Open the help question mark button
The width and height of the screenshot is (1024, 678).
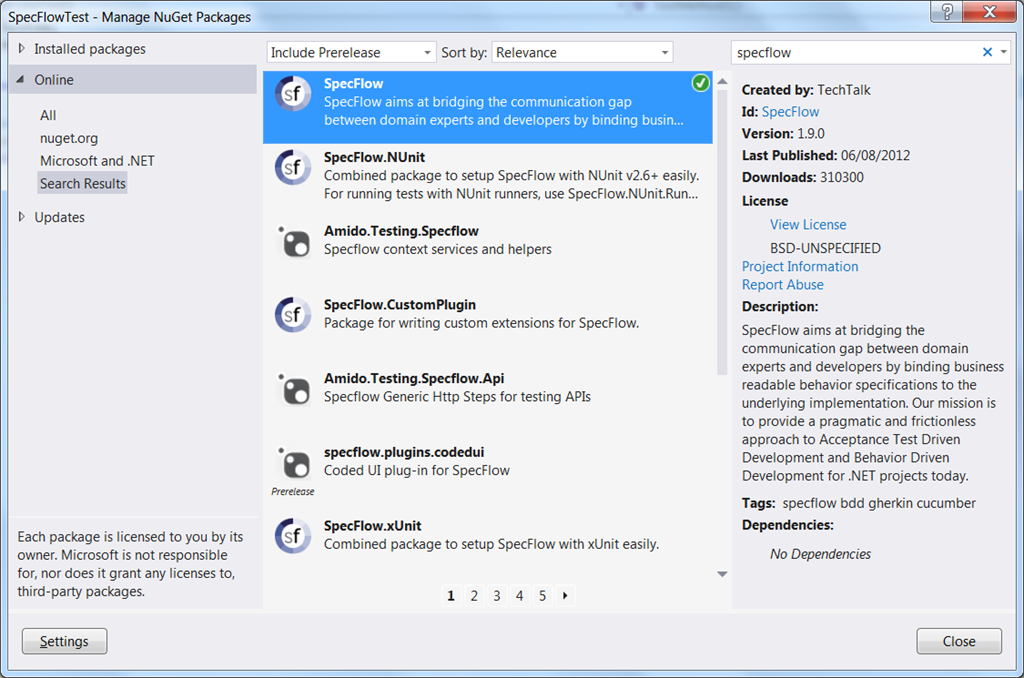pos(947,12)
